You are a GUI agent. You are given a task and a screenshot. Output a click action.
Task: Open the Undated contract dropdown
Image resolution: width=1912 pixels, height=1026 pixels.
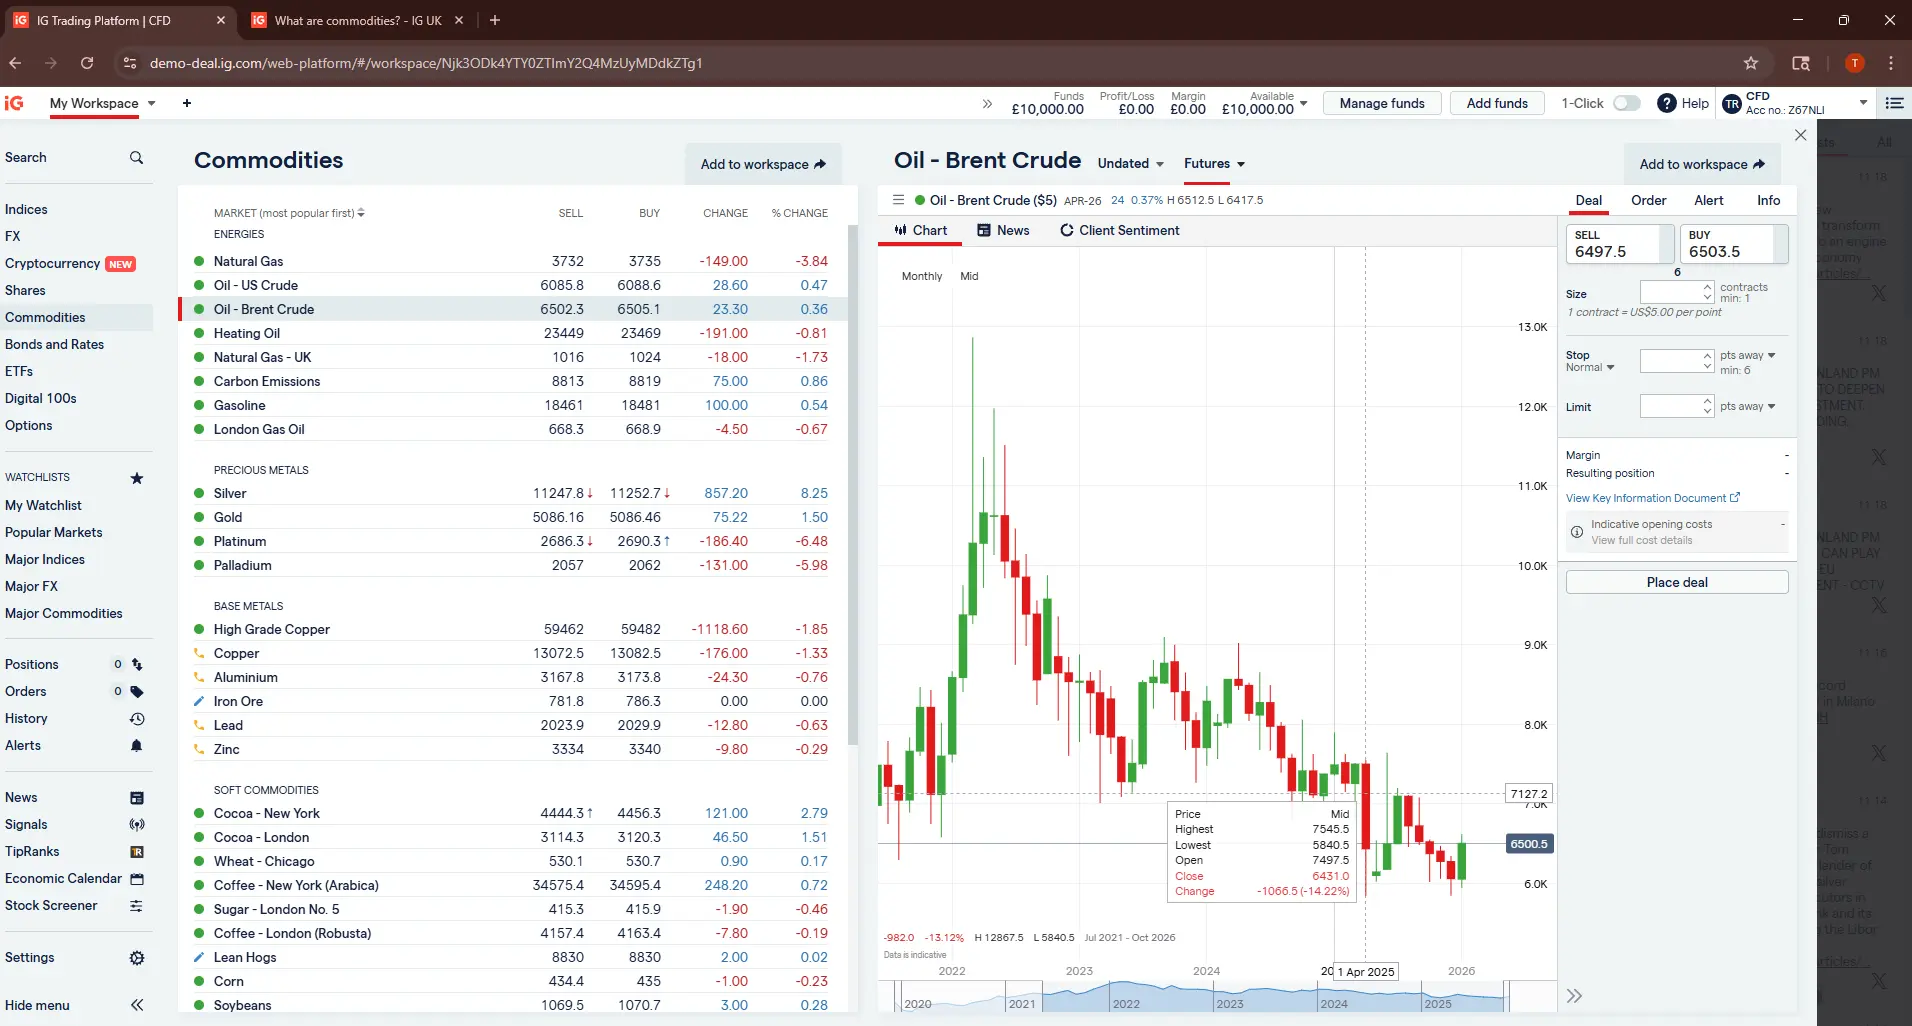click(1130, 164)
